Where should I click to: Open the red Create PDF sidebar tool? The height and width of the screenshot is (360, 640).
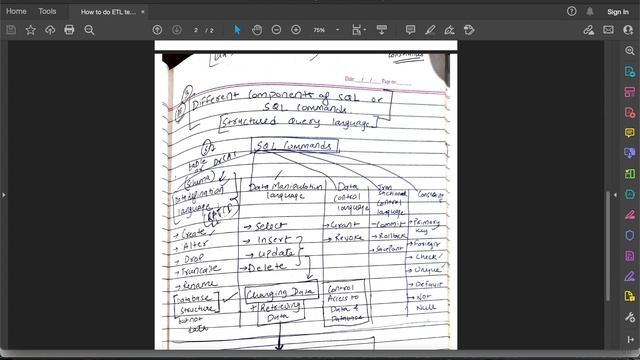click(x=629, y=112)
